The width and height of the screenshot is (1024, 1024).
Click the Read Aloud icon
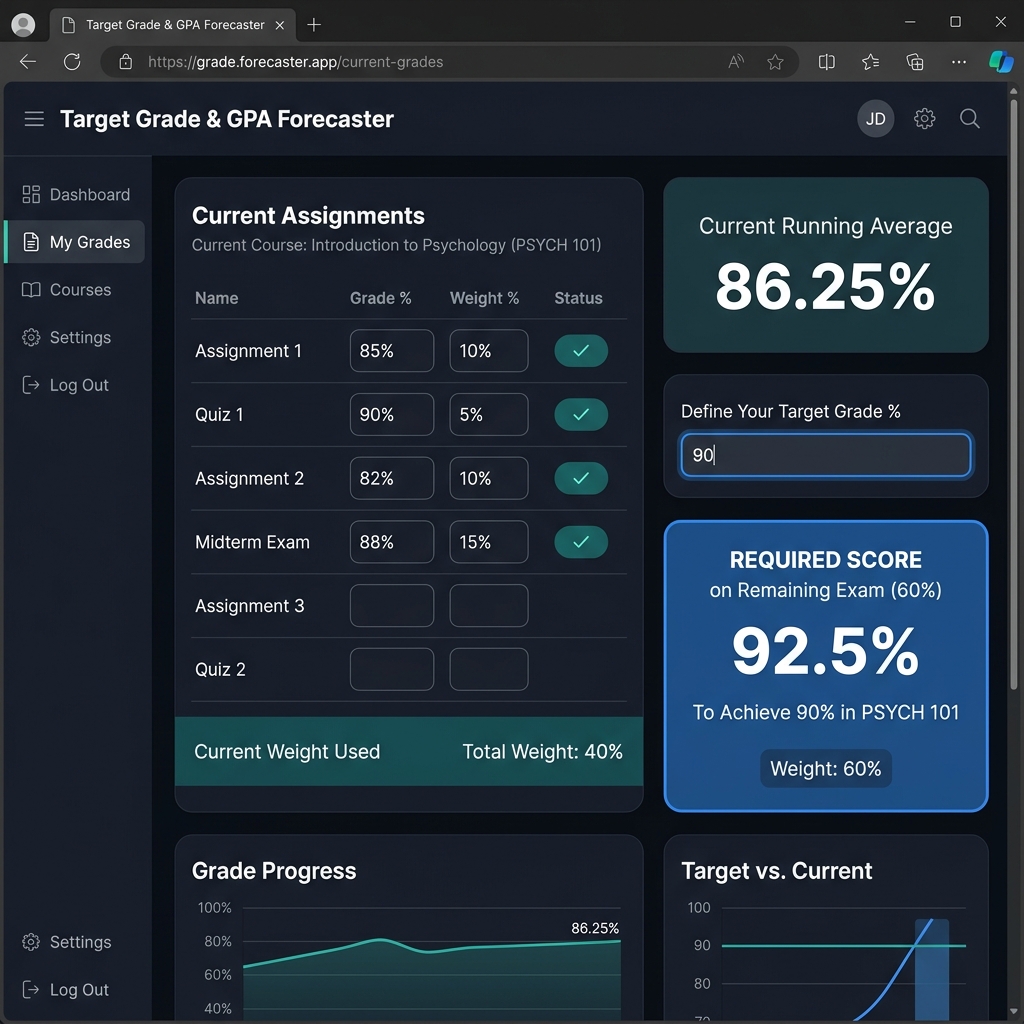736,62
